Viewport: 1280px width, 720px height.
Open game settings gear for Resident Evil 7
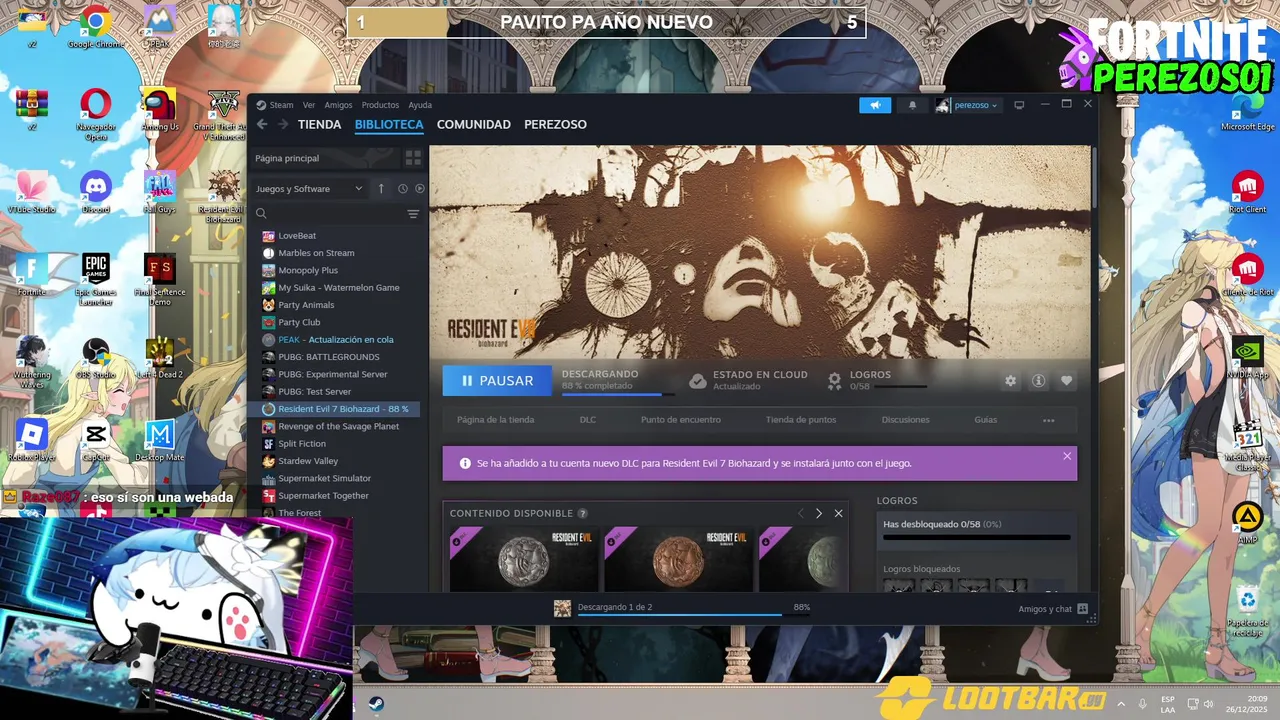[x=1011, y=381]
